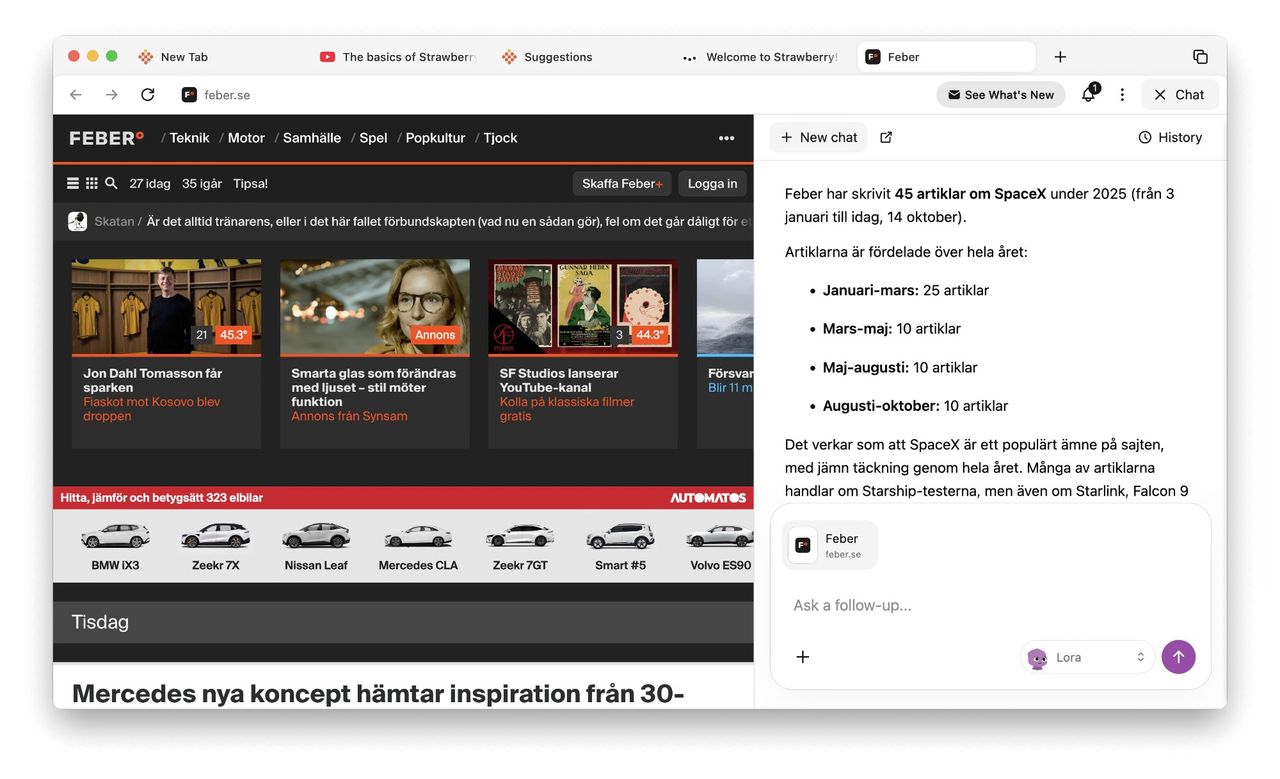
Task: Expand the overflow menu next to Tjock
Action: 725,137
